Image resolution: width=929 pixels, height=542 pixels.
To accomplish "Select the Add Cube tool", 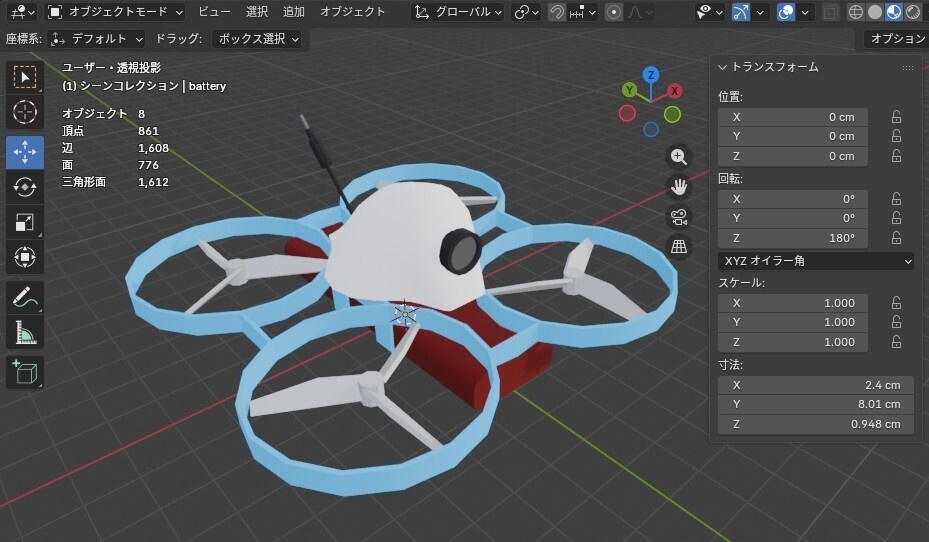I will 25,372.
